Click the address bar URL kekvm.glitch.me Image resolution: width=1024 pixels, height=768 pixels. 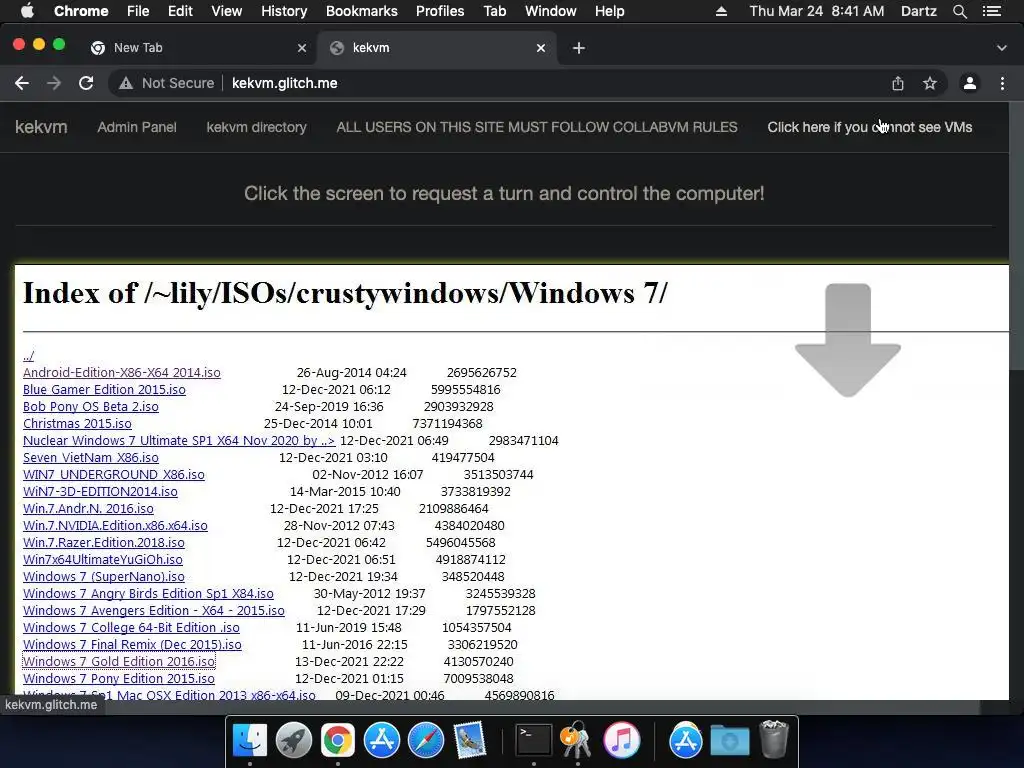(x=285, y=83)
